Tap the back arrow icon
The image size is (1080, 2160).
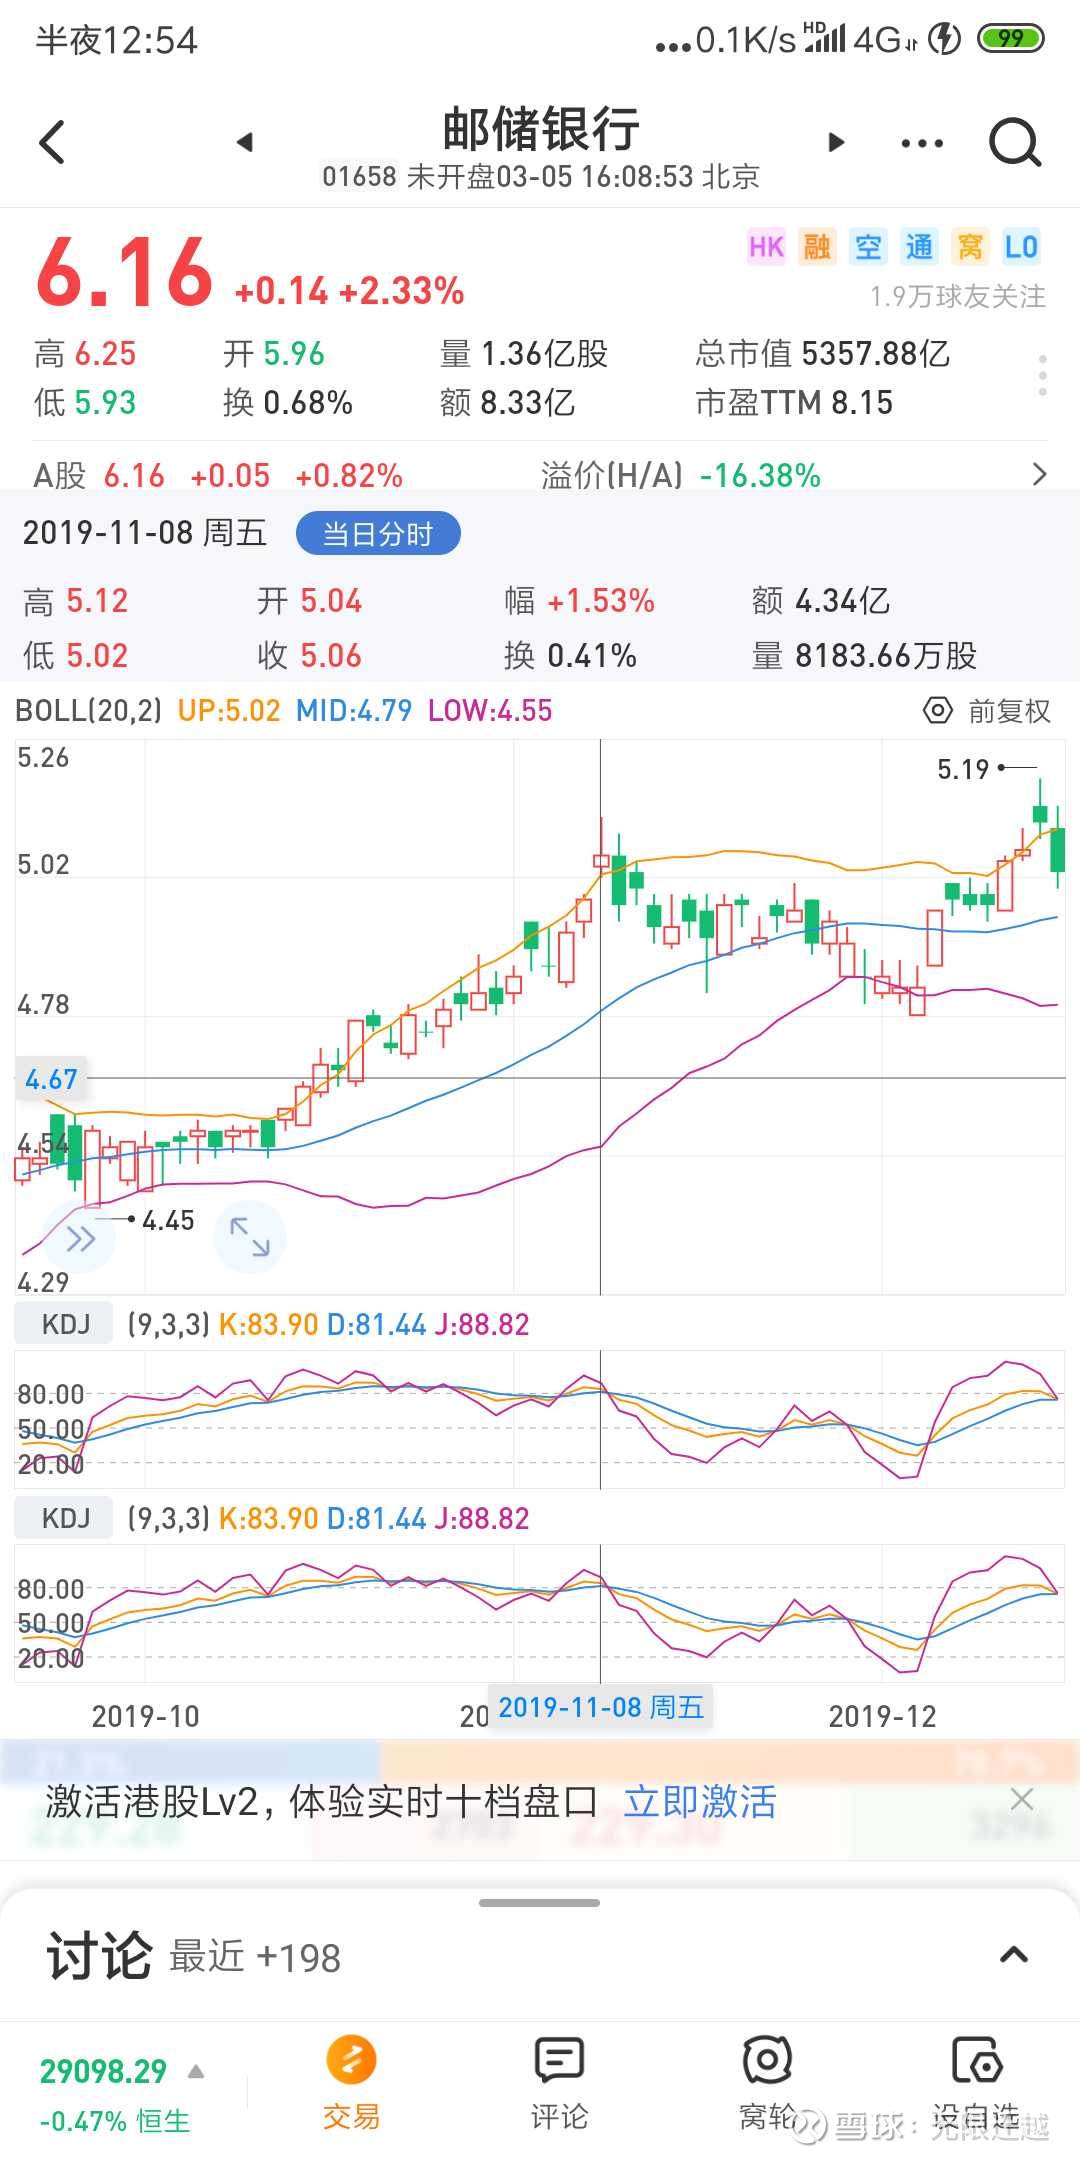(52, 142)
